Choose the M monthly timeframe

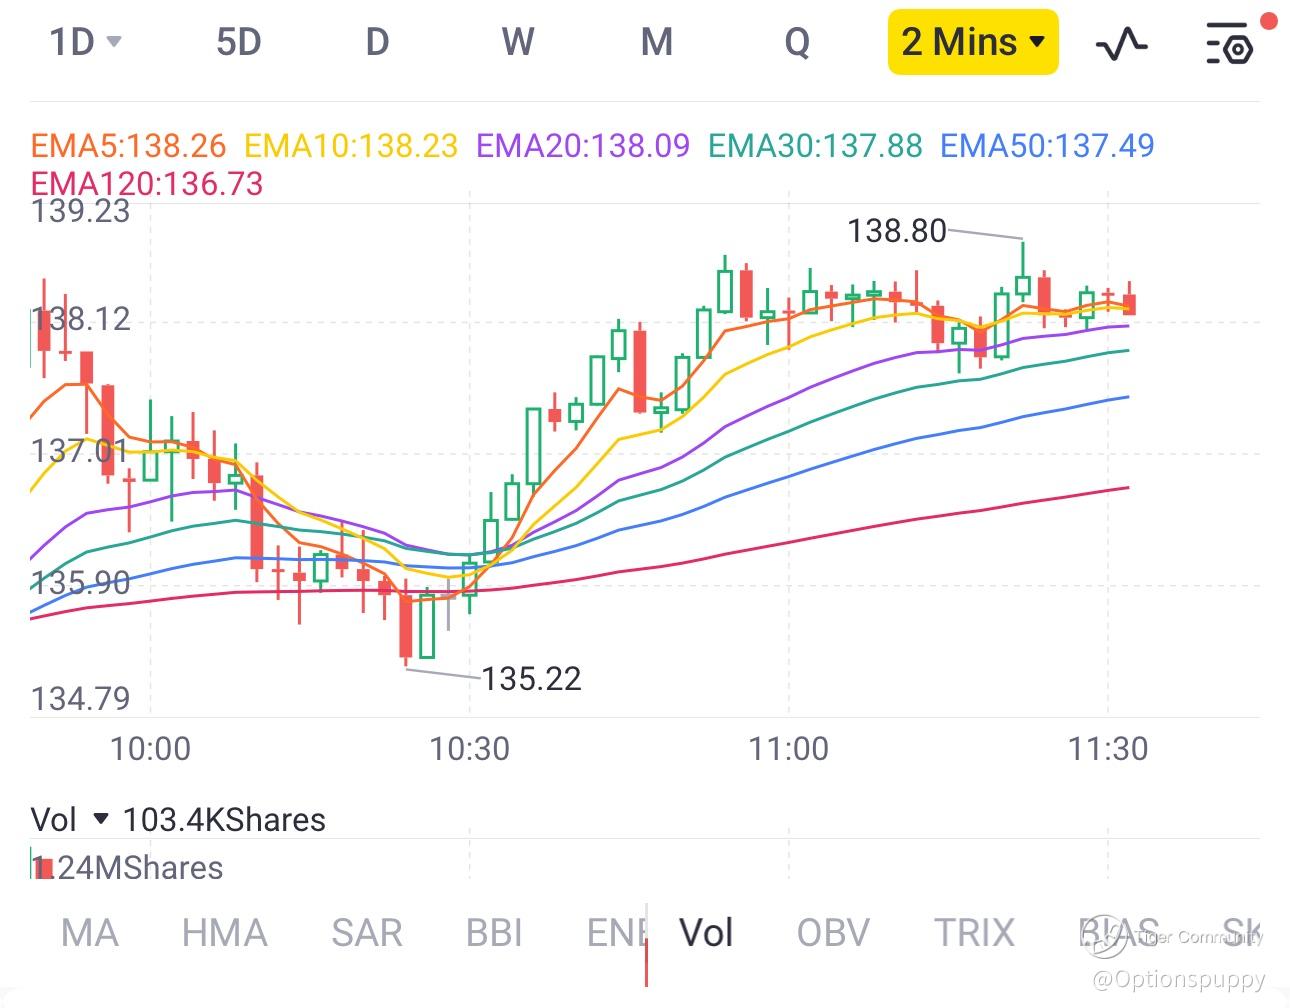[x=656, y=42]
